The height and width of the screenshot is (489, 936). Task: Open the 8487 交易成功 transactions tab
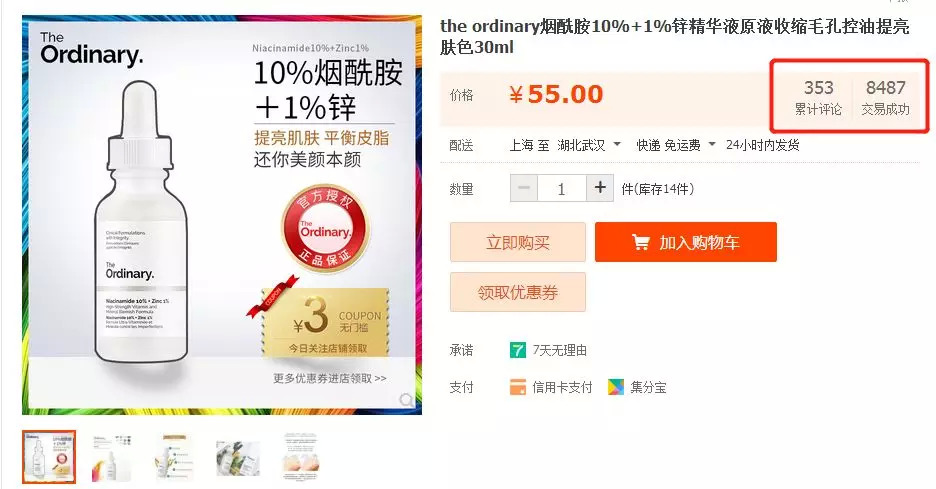885,97
